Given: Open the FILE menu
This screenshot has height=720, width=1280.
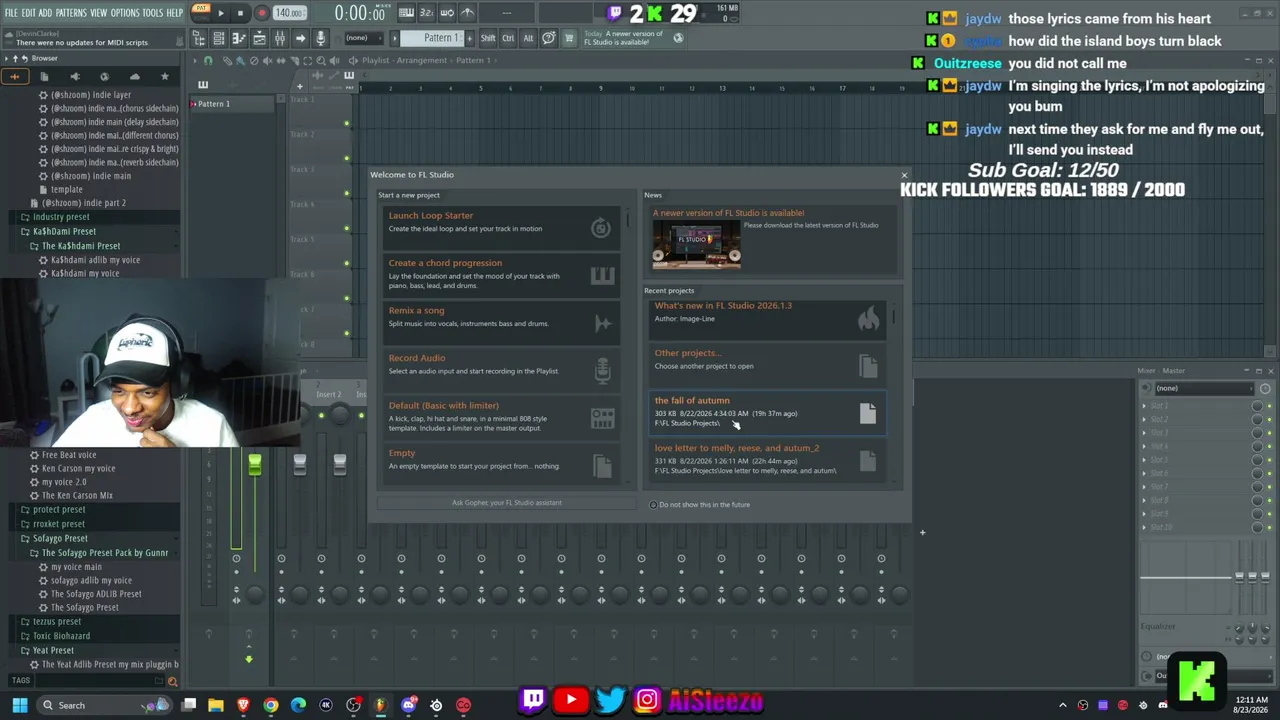Looking at the screenshot, I should pyautogui.click(x=12, y=13).
